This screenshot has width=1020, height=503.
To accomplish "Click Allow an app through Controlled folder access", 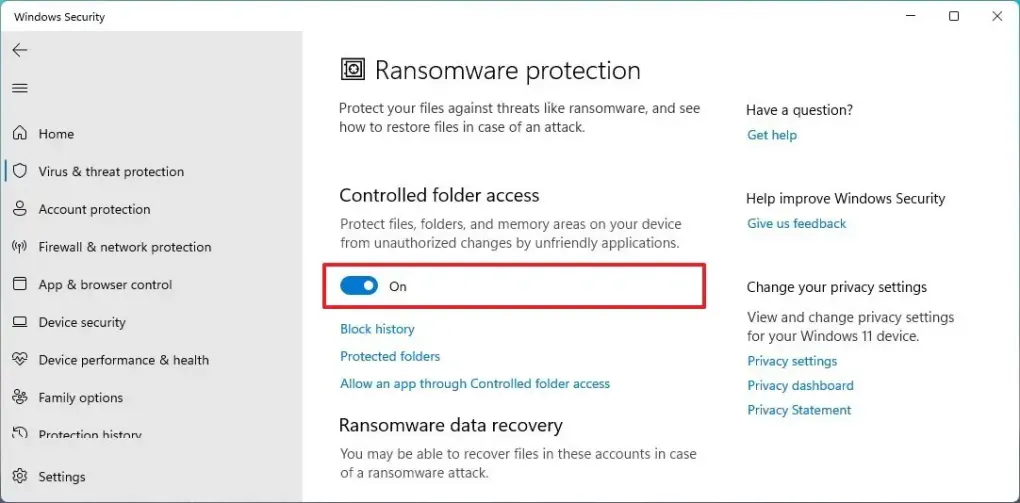I will click(x=475, y=383).
